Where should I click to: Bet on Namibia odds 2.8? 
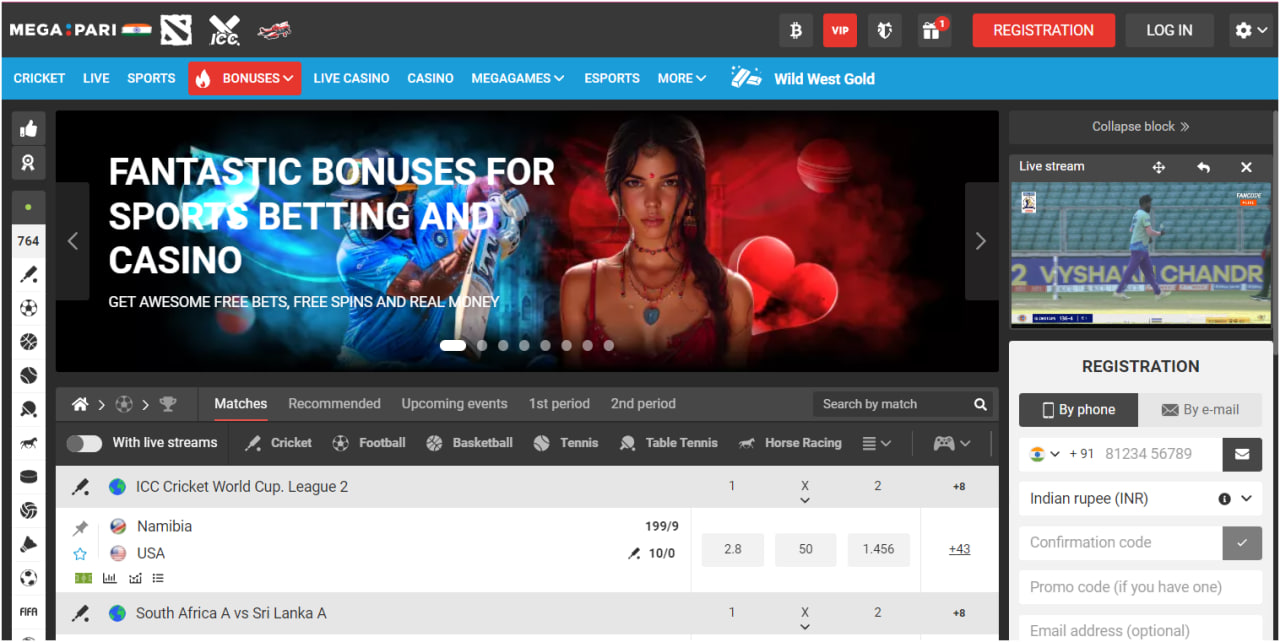point(733,550)
